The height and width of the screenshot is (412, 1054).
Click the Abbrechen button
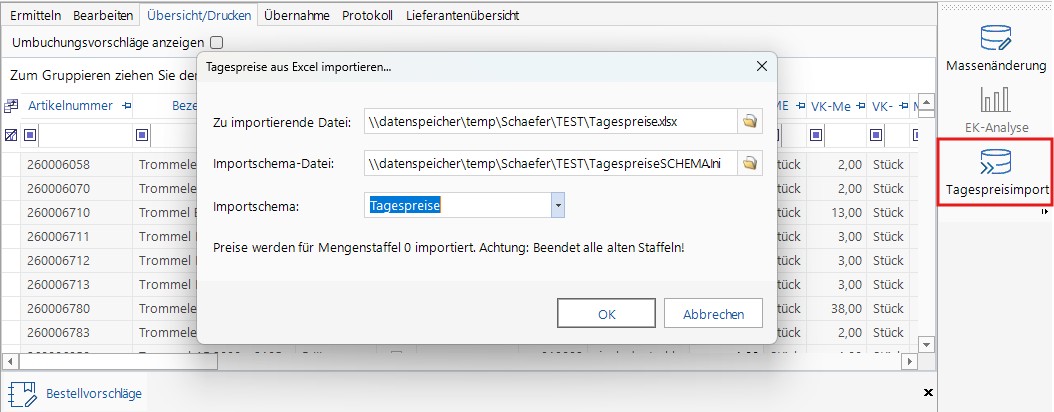713,314
